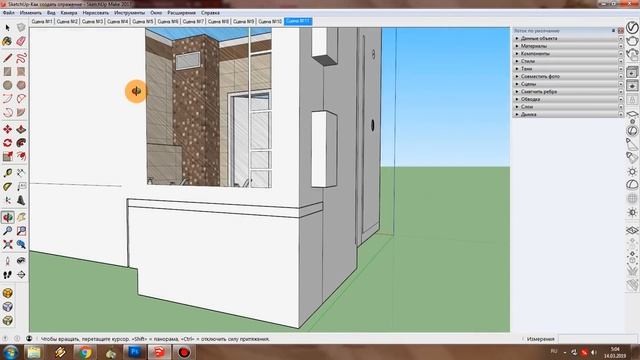Select the Zoom magnifier tool
Screen dimensions: 640x360
[x=7, y=231]
